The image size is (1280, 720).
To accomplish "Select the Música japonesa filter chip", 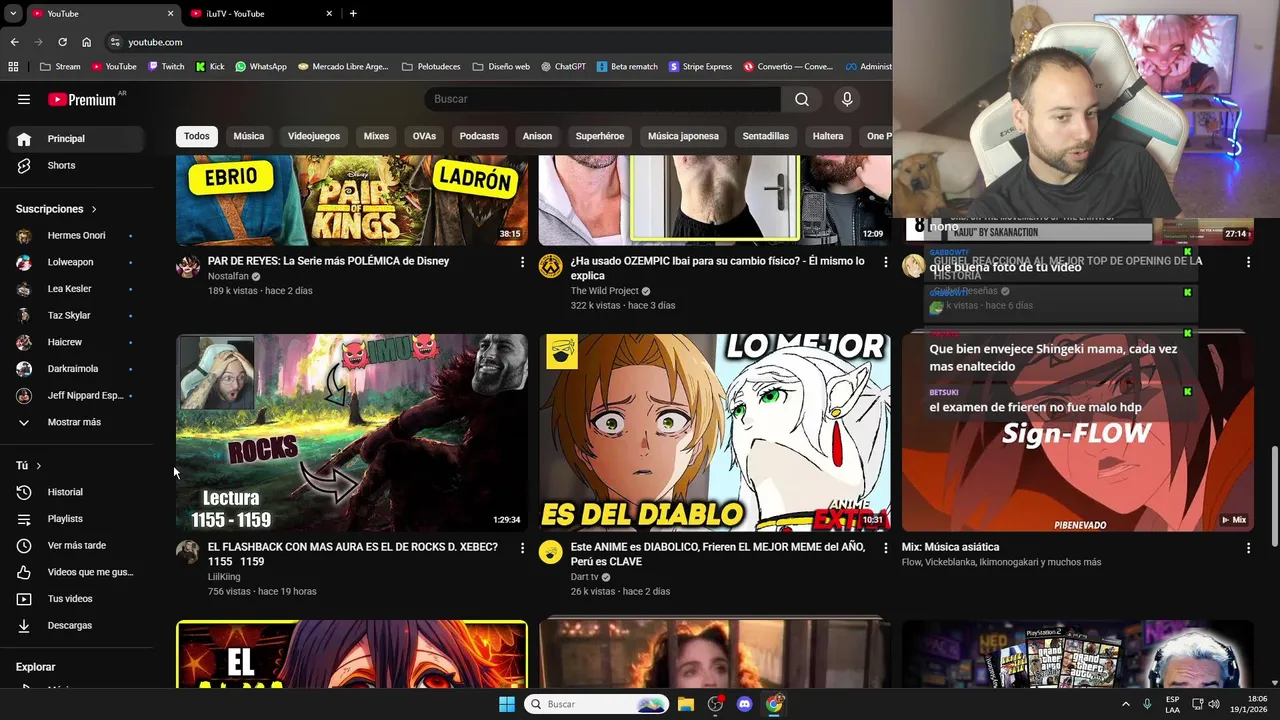I will click(683, 136).
